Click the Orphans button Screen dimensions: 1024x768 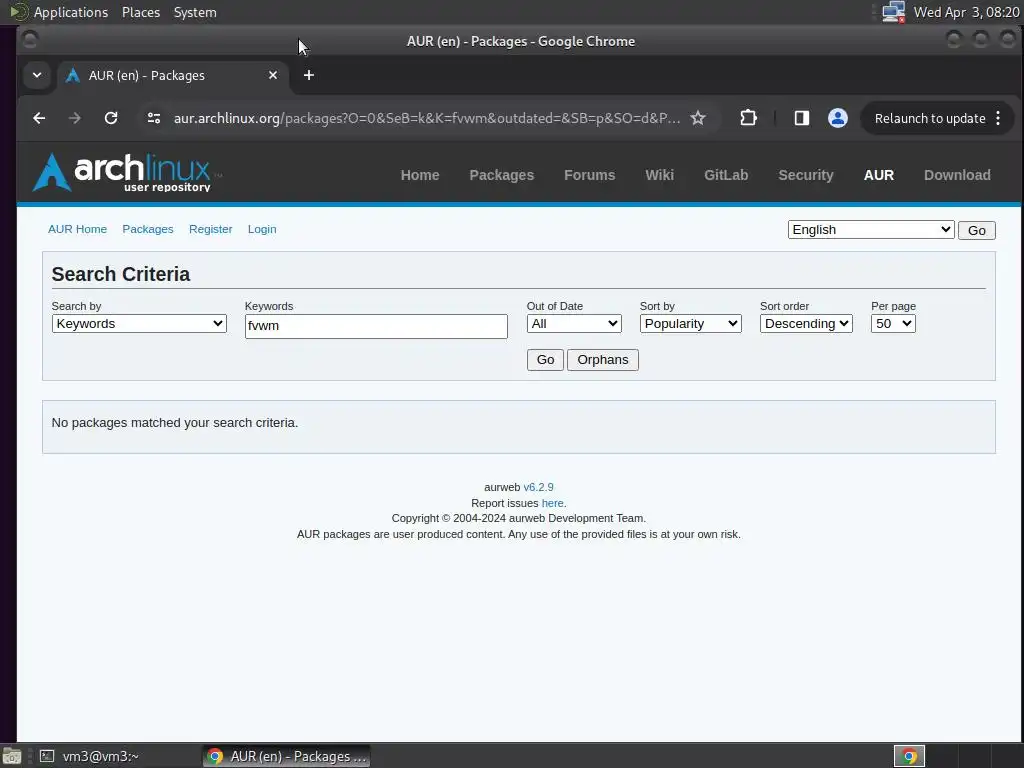(603, 360)
